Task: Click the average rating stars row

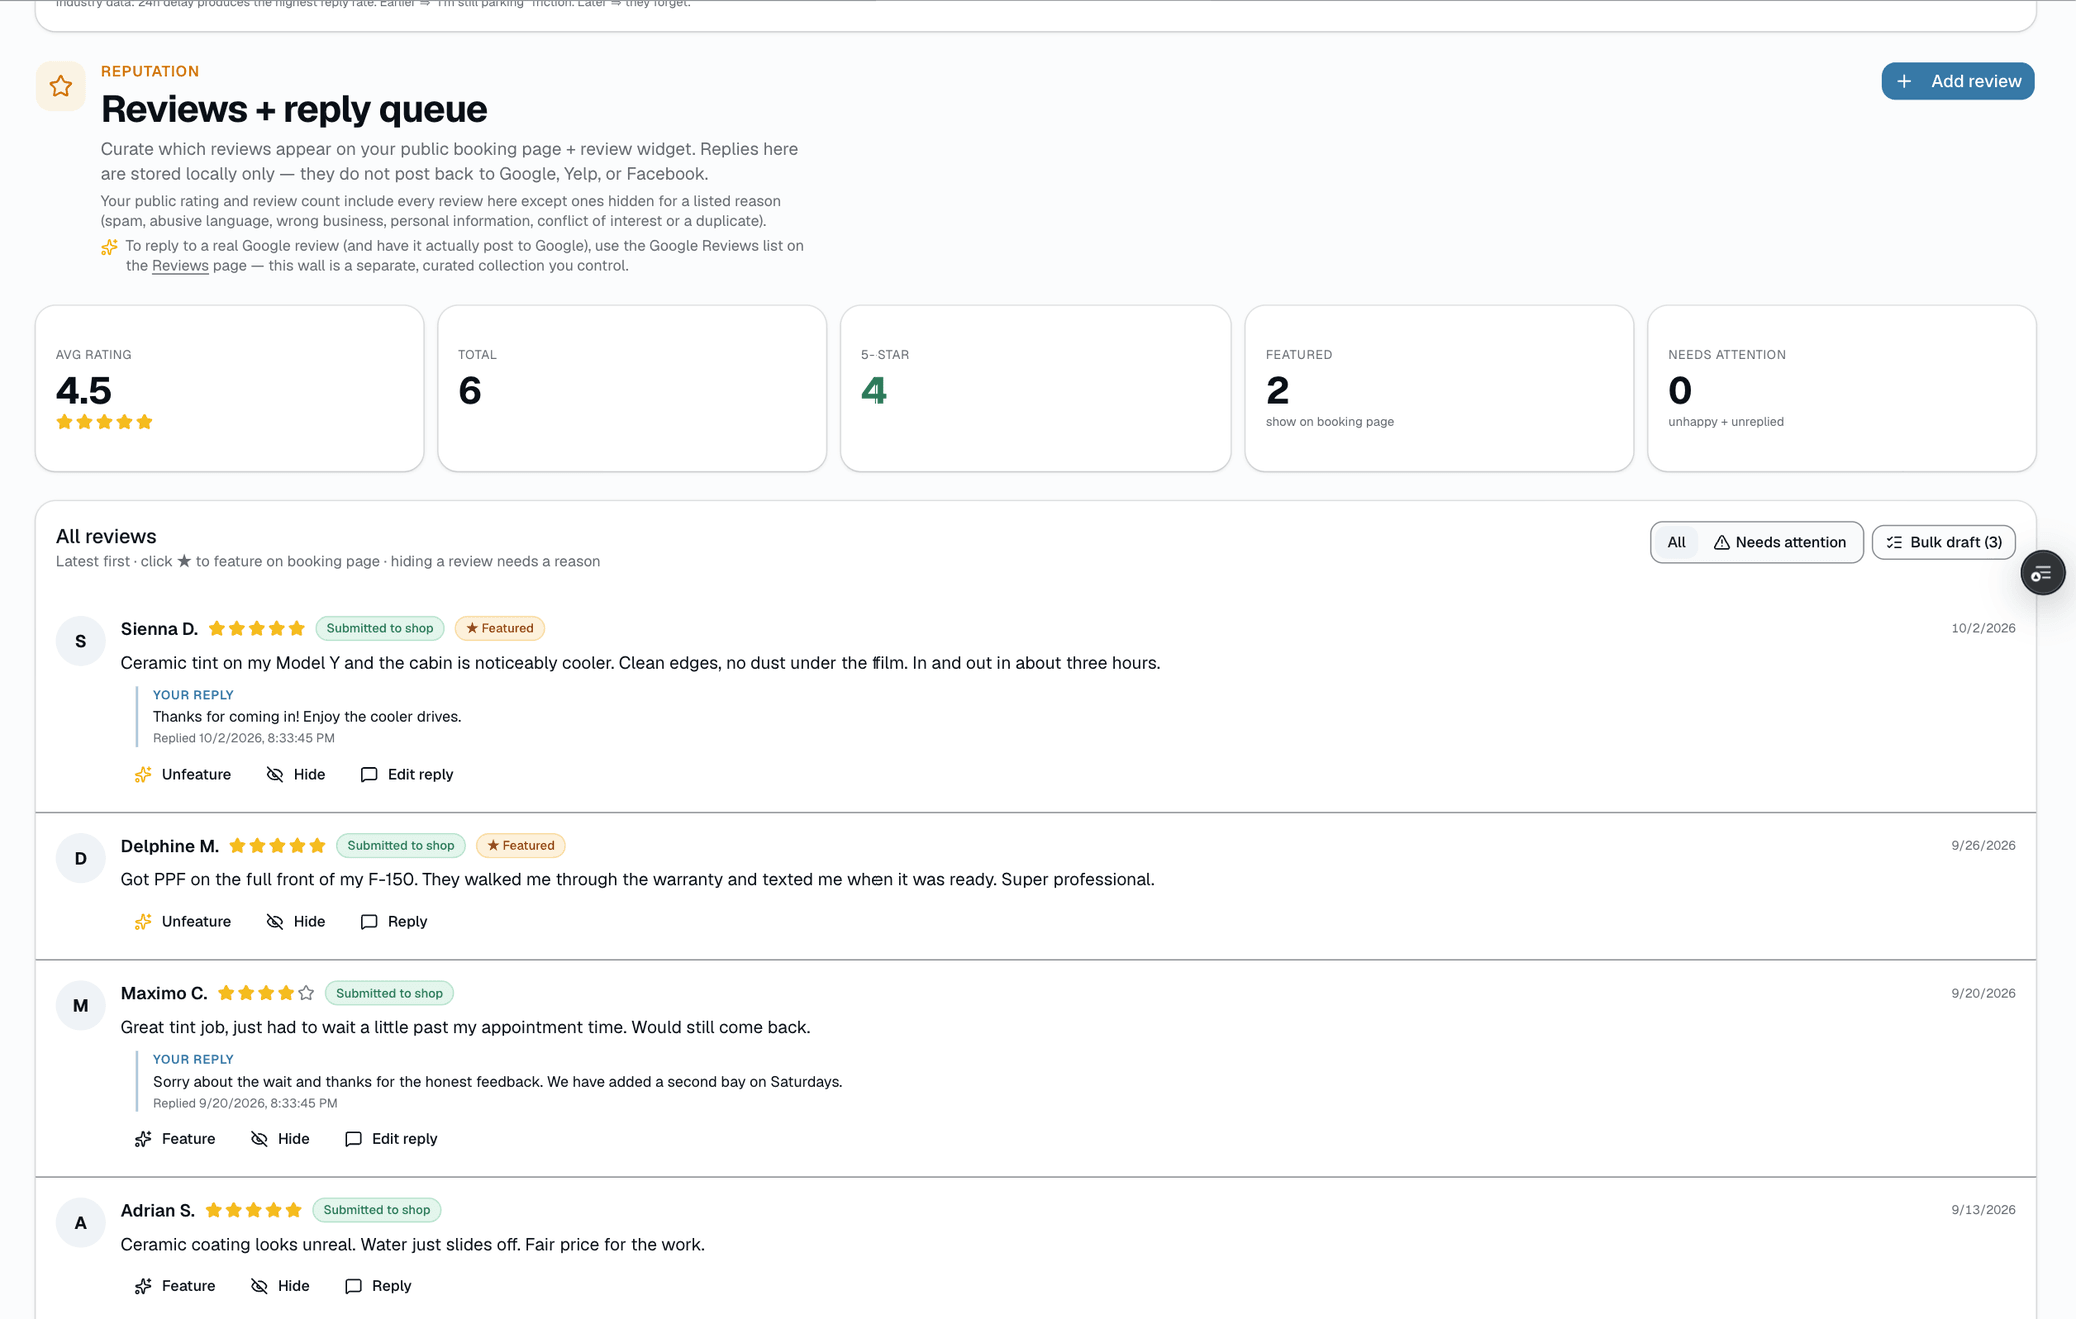Action: (x=104, y=422)
